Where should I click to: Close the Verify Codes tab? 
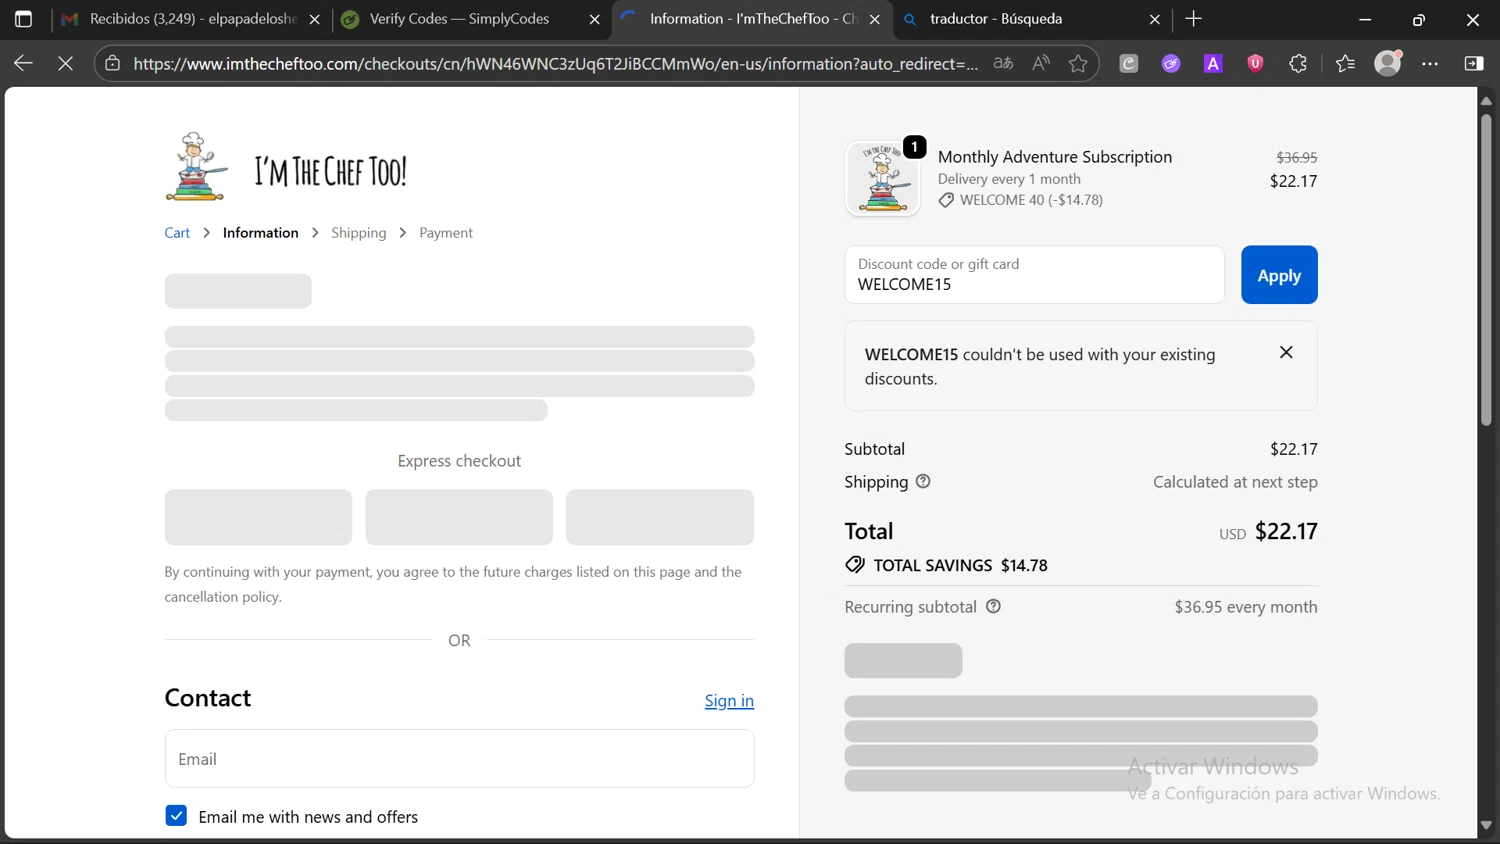click(594, 19)
